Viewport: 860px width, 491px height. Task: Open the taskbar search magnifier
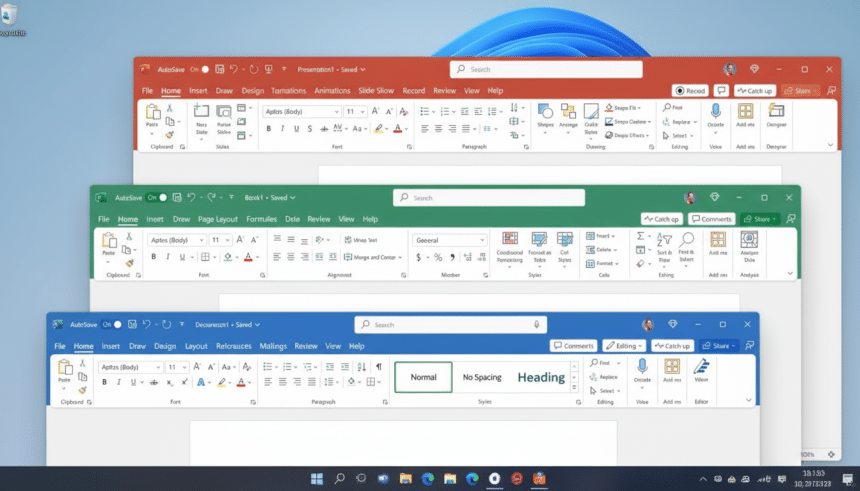(x=340, y=478)
